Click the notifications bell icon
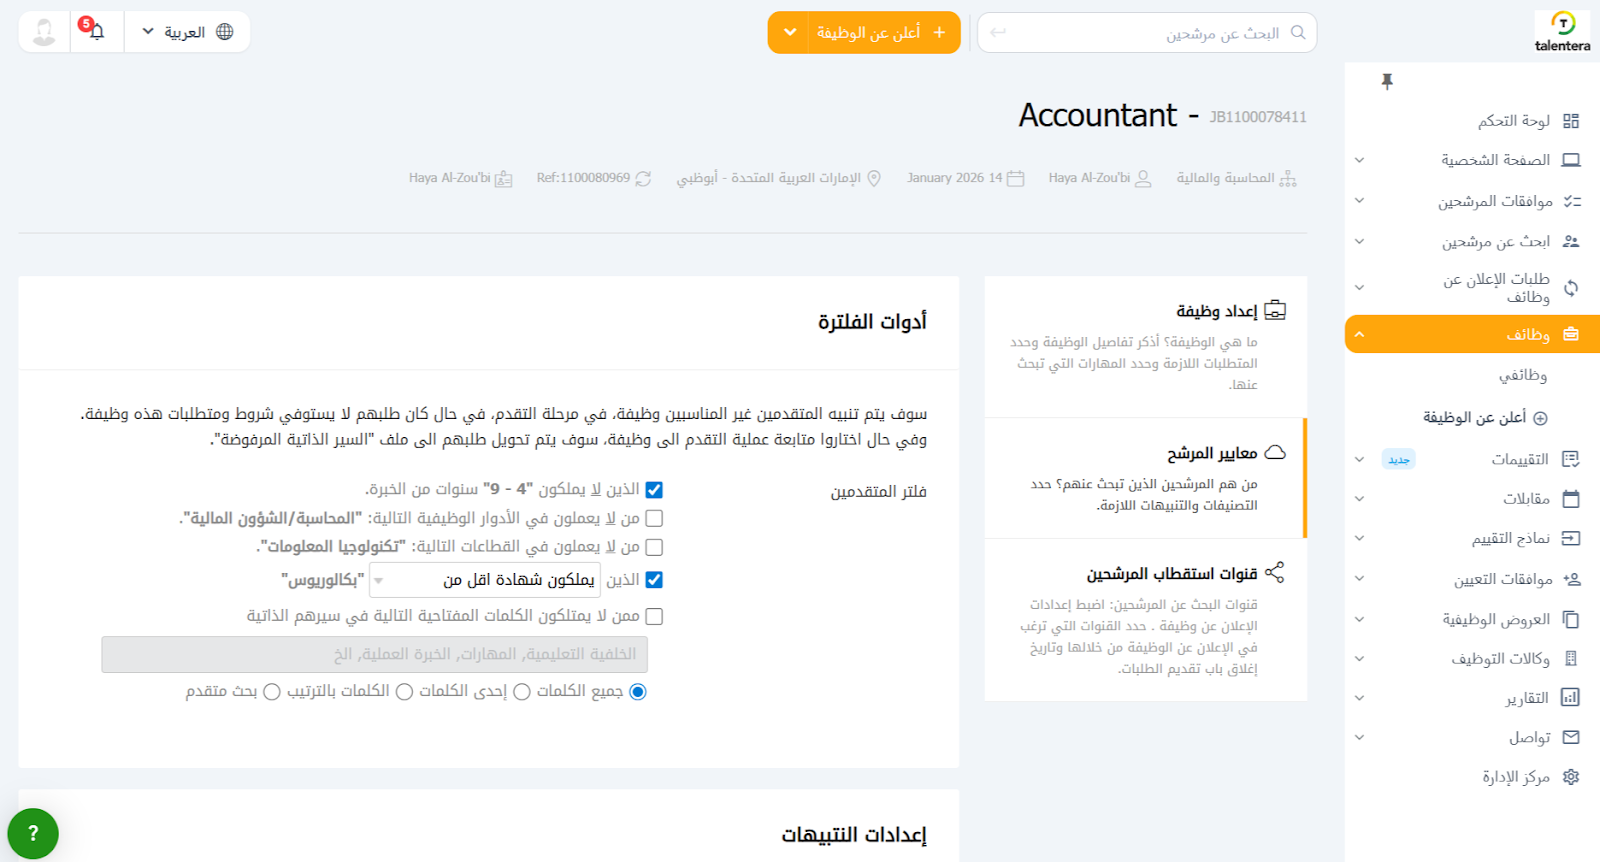The width and height of the screenshot is (1600, 862). coord(96,32)
